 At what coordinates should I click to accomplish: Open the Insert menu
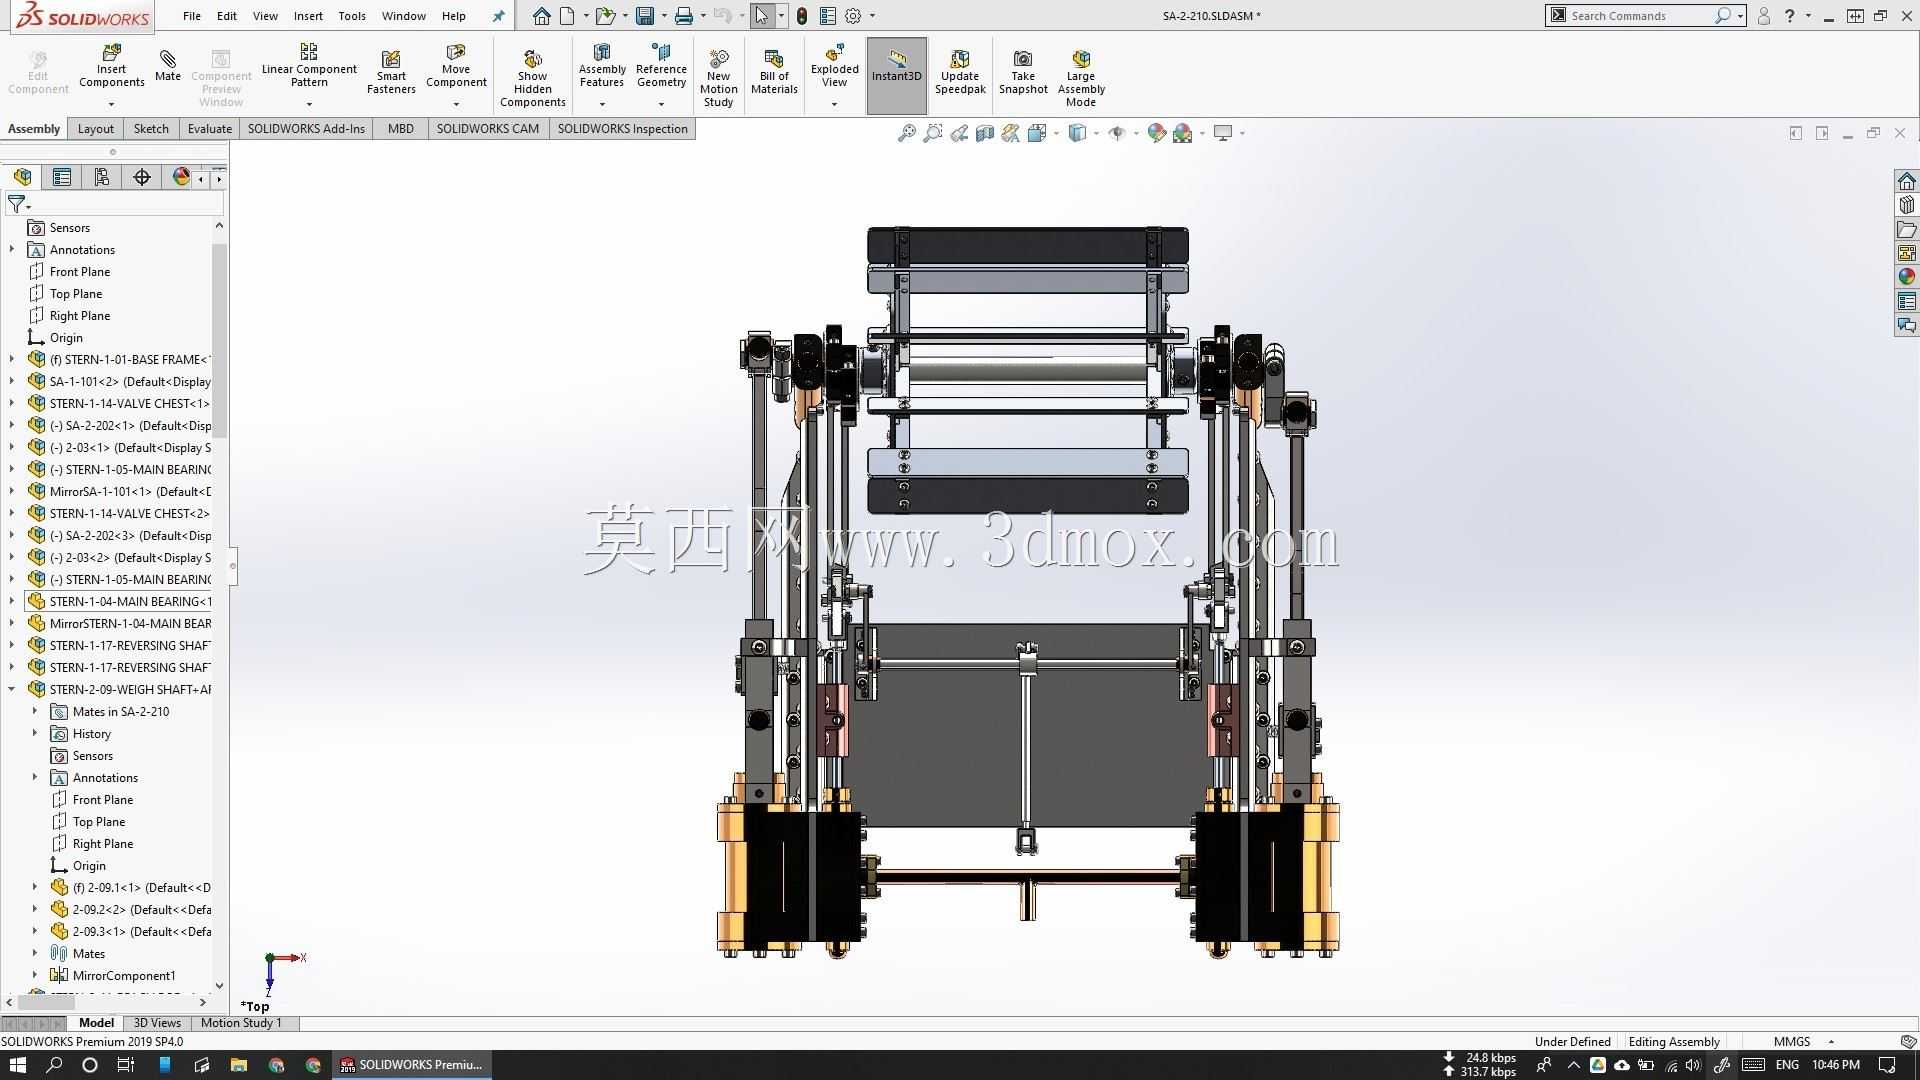point(308,16)
